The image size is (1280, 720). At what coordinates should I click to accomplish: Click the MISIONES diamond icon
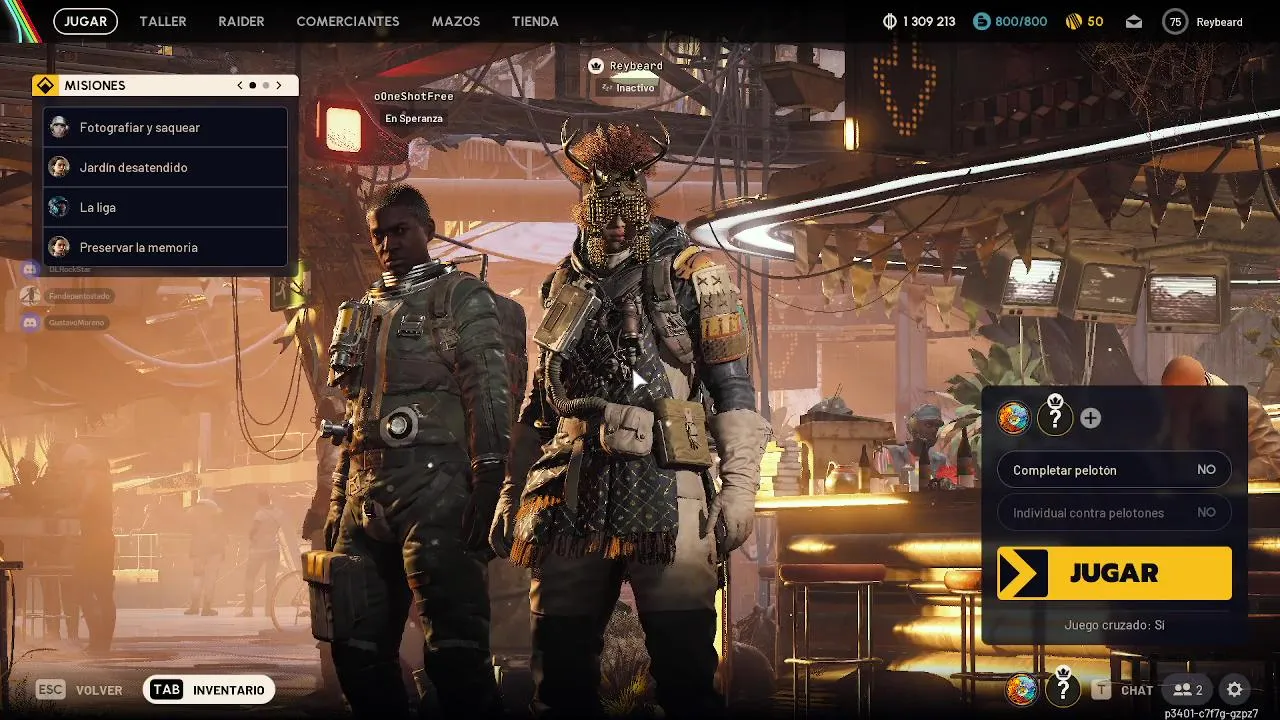[x=45, y=86]
